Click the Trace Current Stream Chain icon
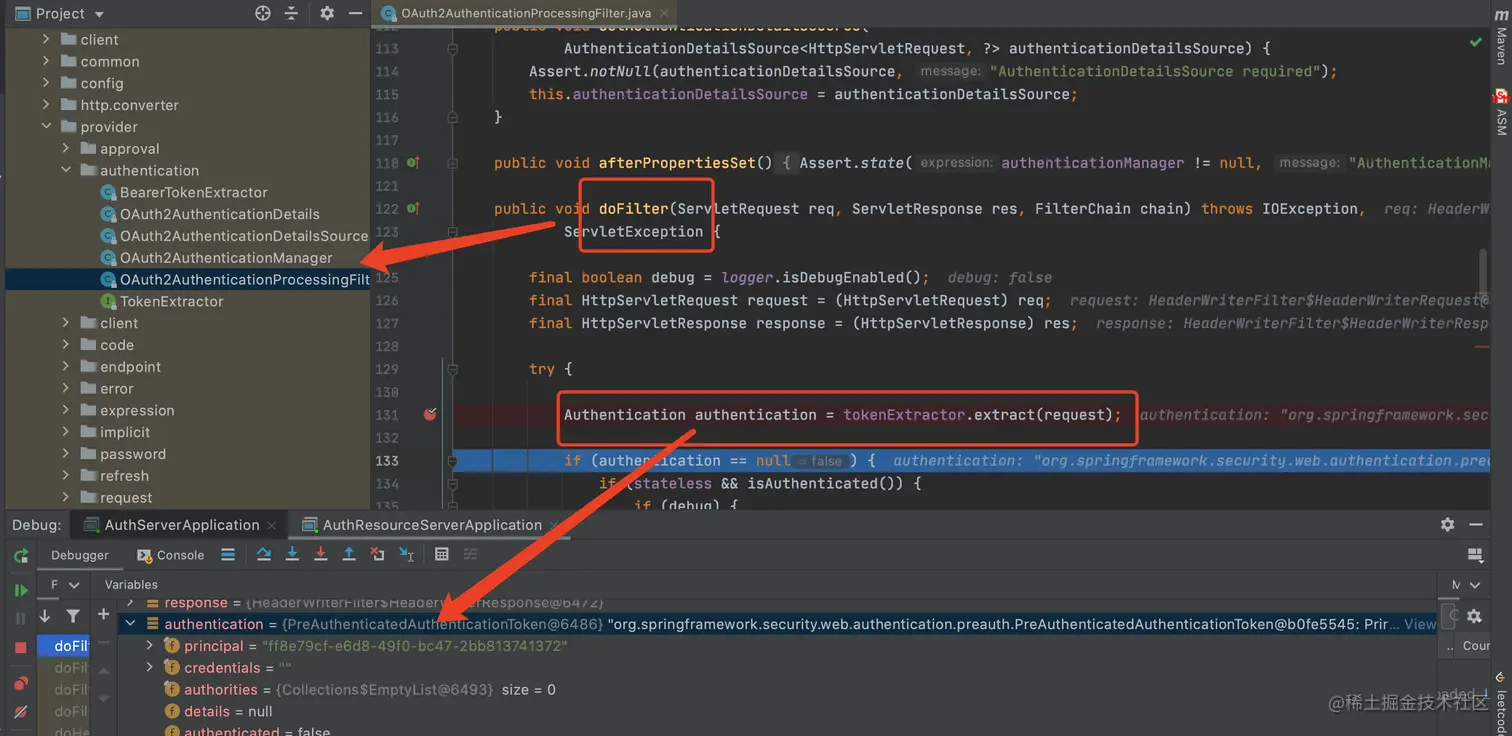Viewport: 1512px width, 736px height. click(470, 555)
